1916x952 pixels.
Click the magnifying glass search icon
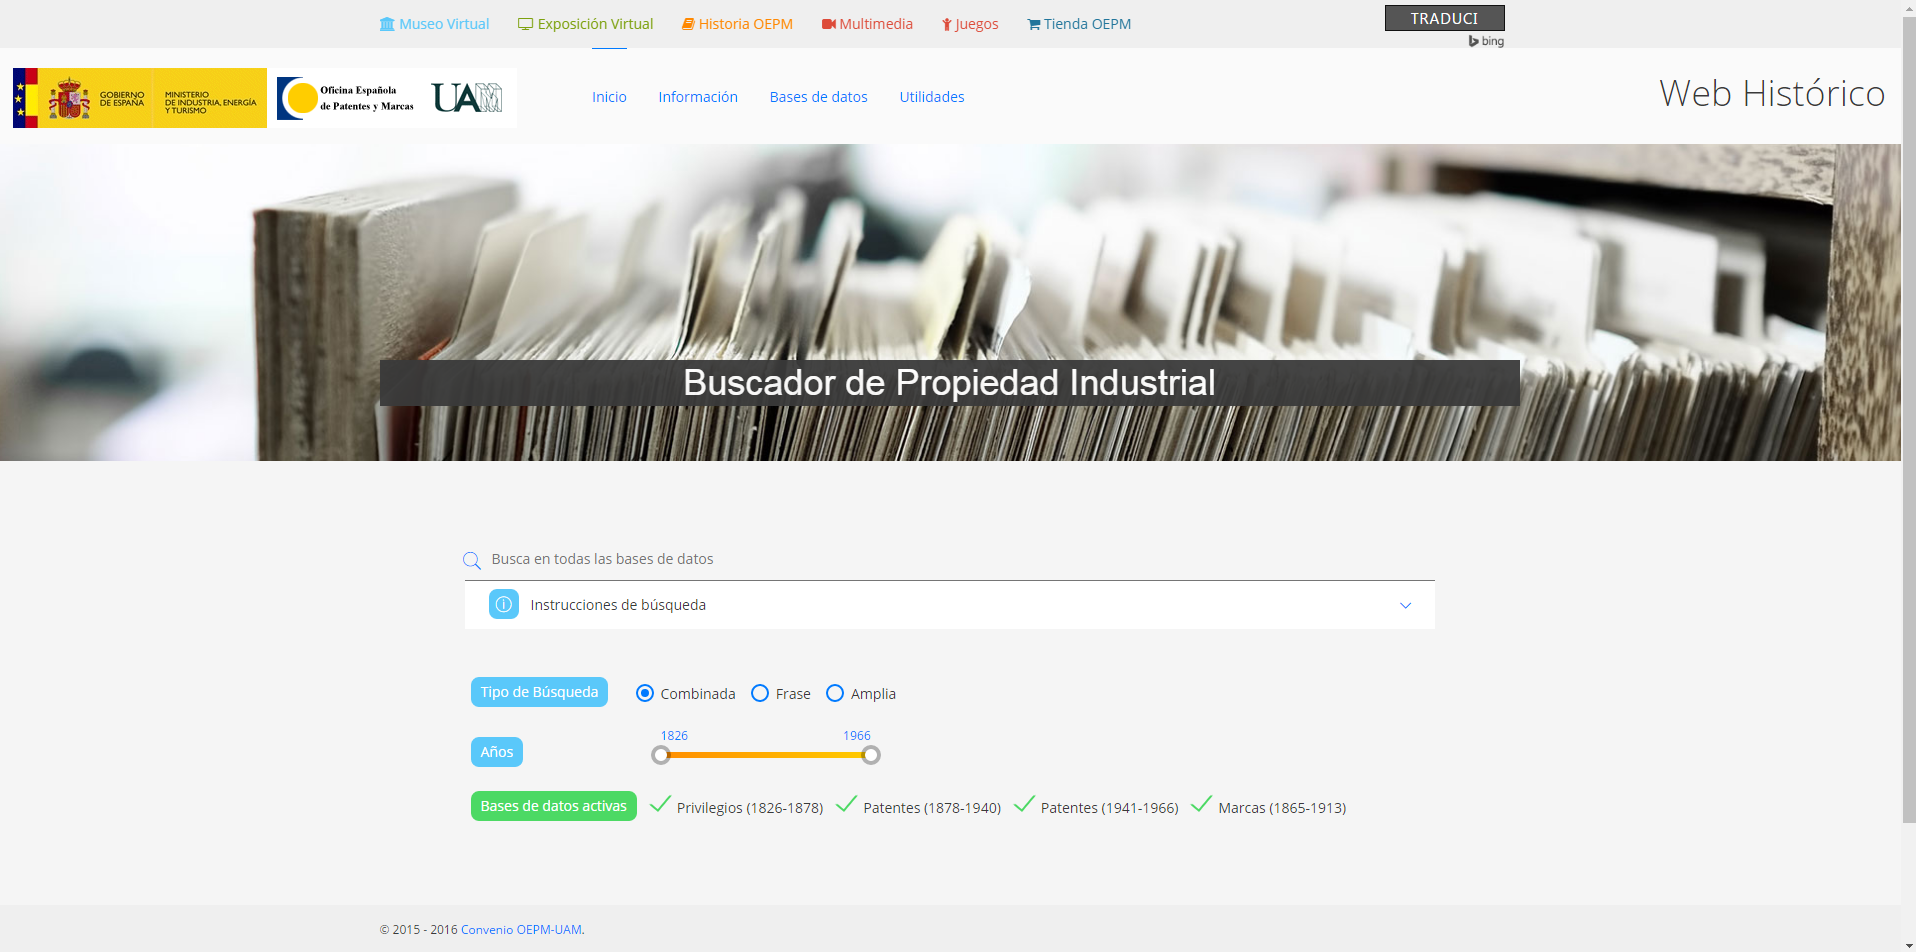click(x=472, y=561)
